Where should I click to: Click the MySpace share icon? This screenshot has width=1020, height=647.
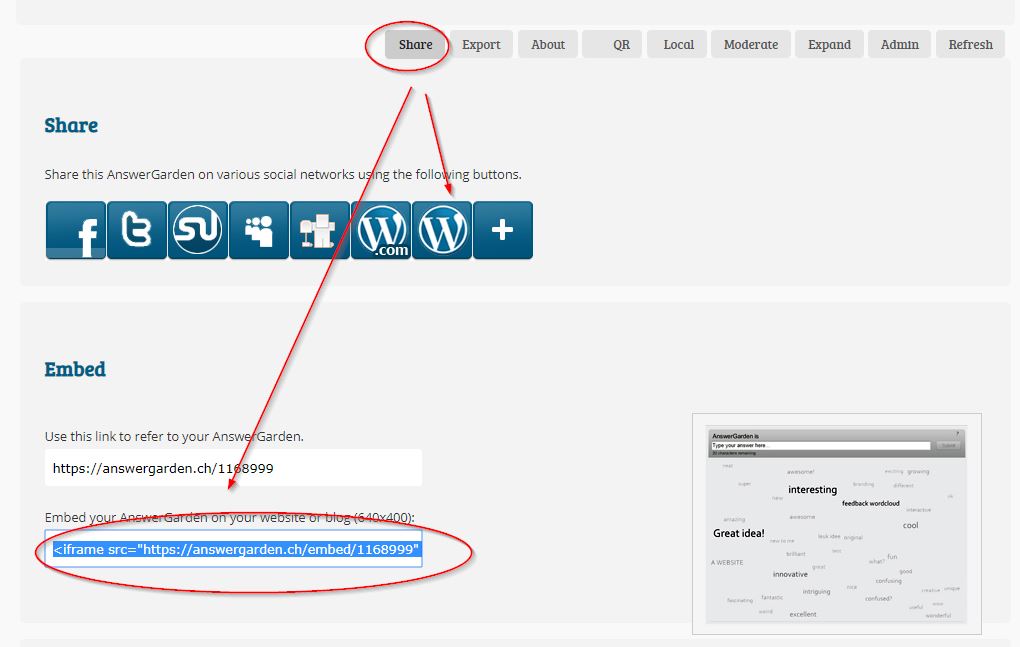pos(259,230)
